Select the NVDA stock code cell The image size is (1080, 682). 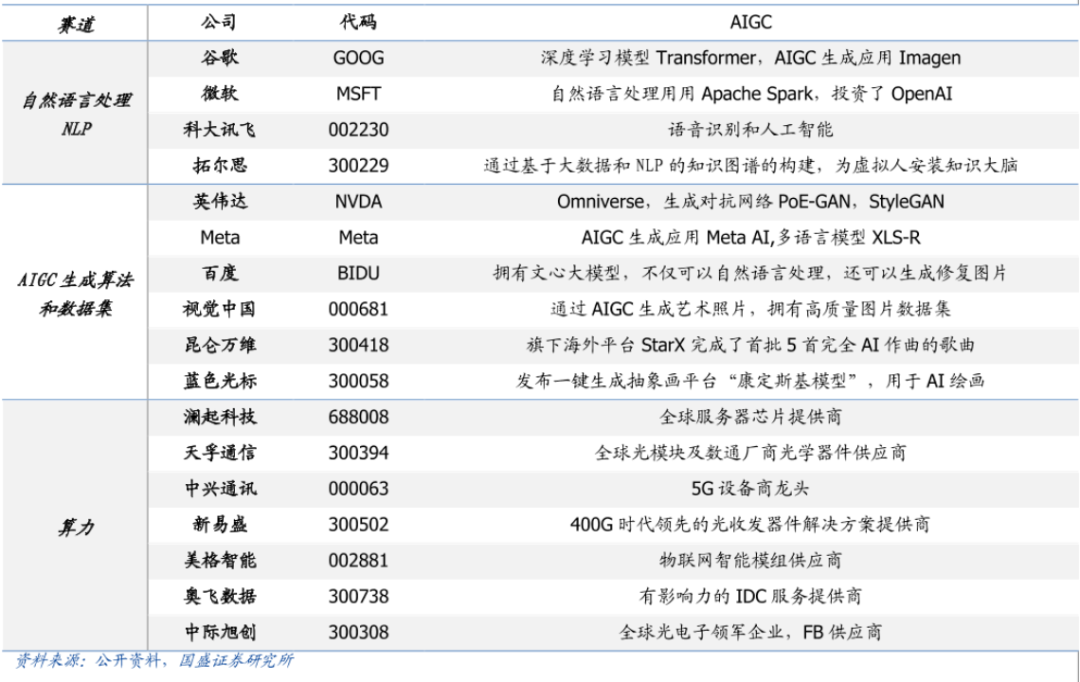tap(358, 202)
